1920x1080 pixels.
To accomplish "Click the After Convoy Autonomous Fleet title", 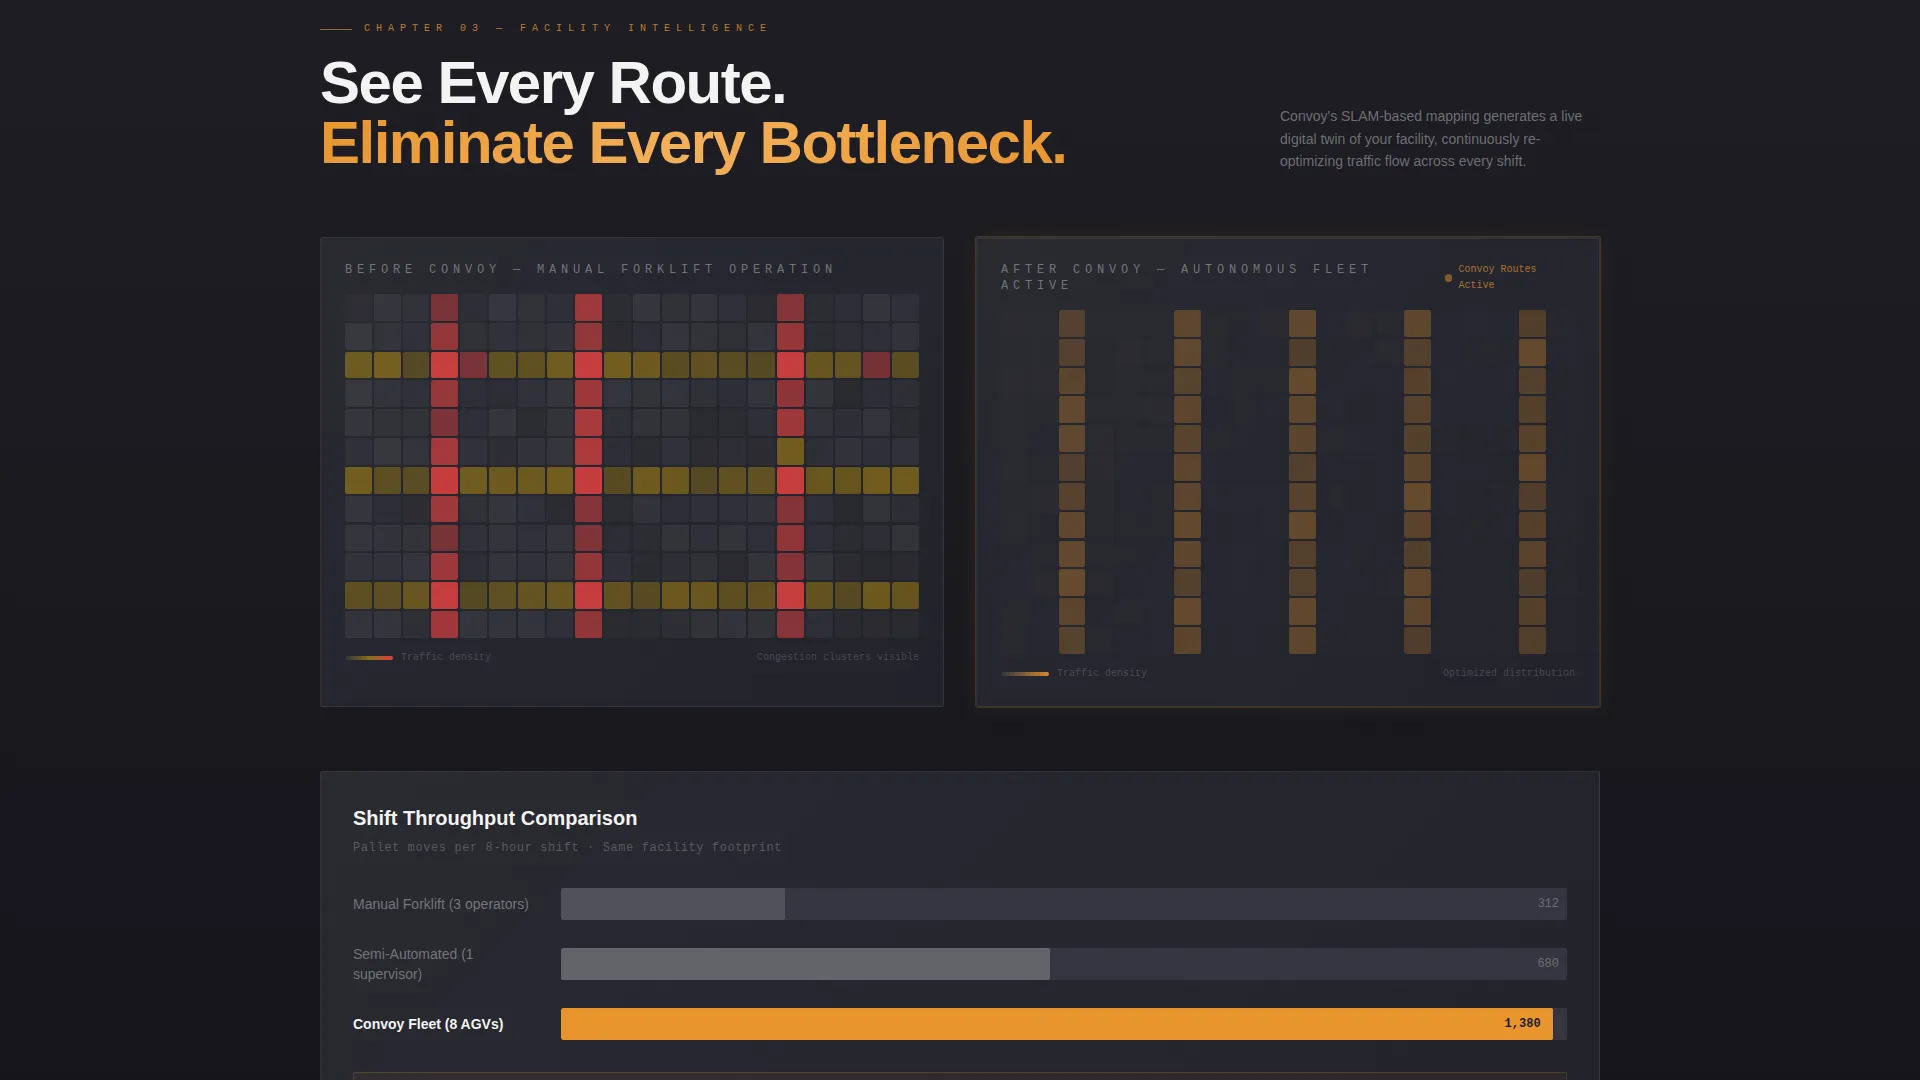I will tap(1185, 277).
